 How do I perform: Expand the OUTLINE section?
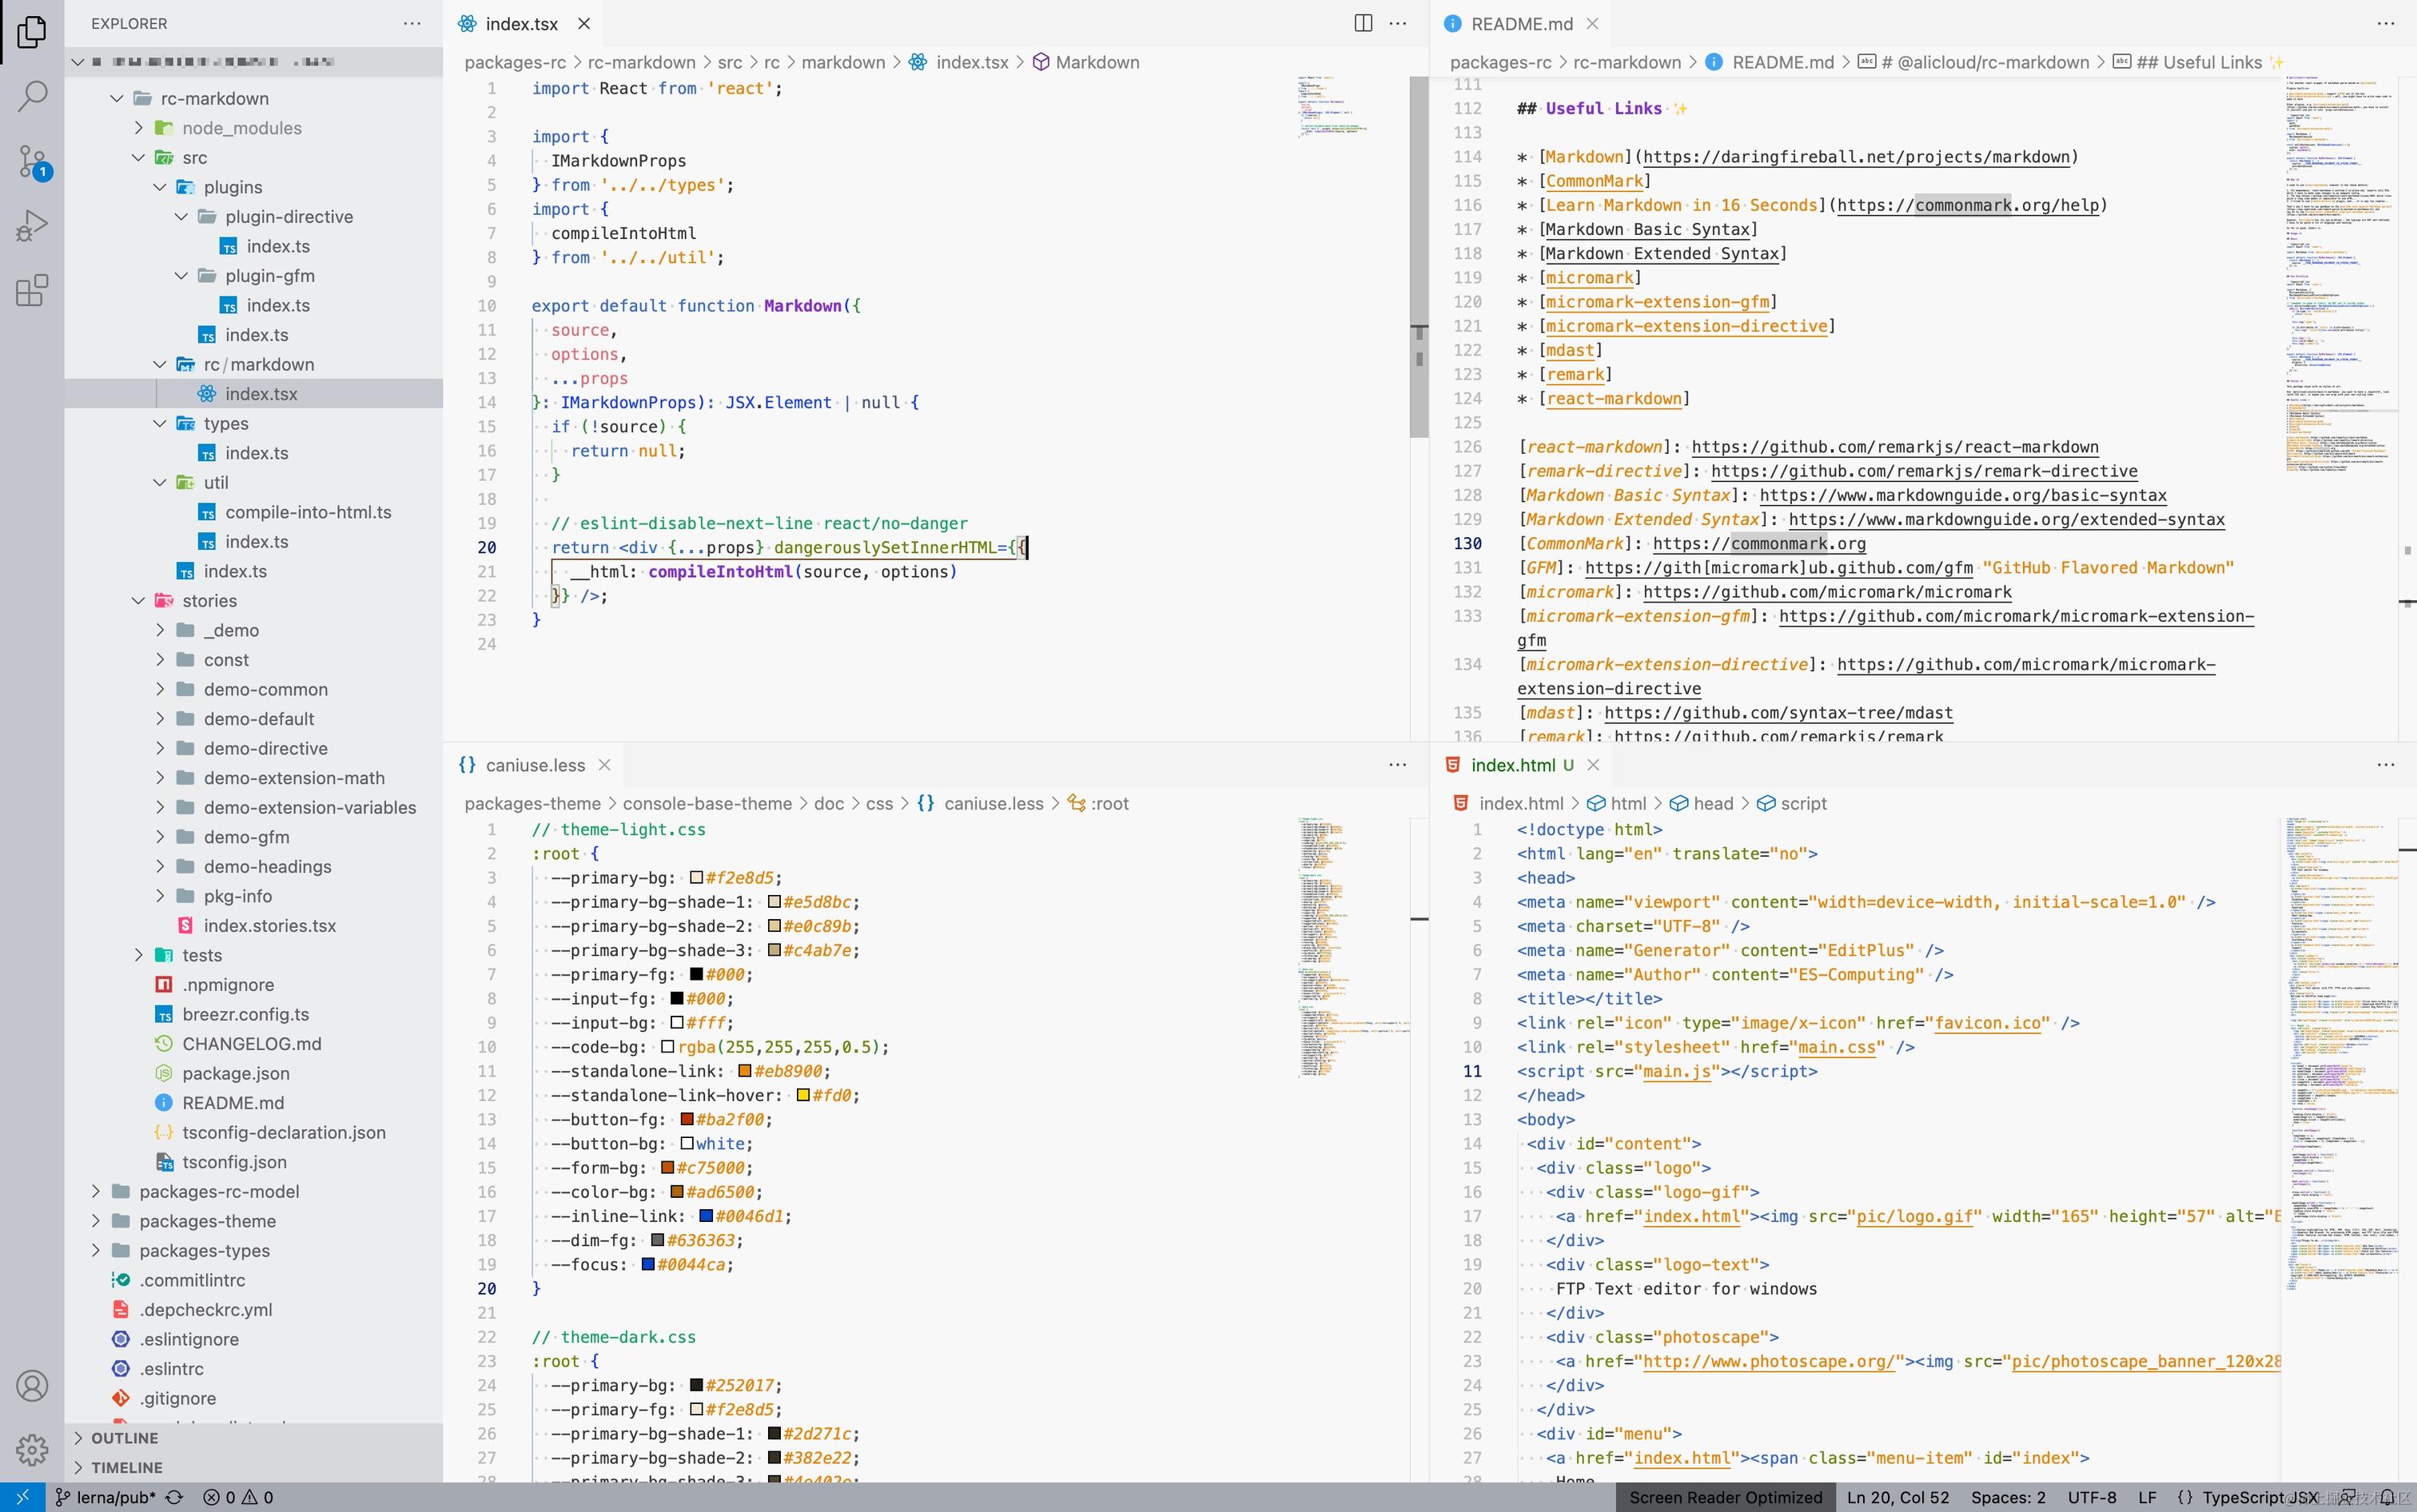pos(124,1438)
